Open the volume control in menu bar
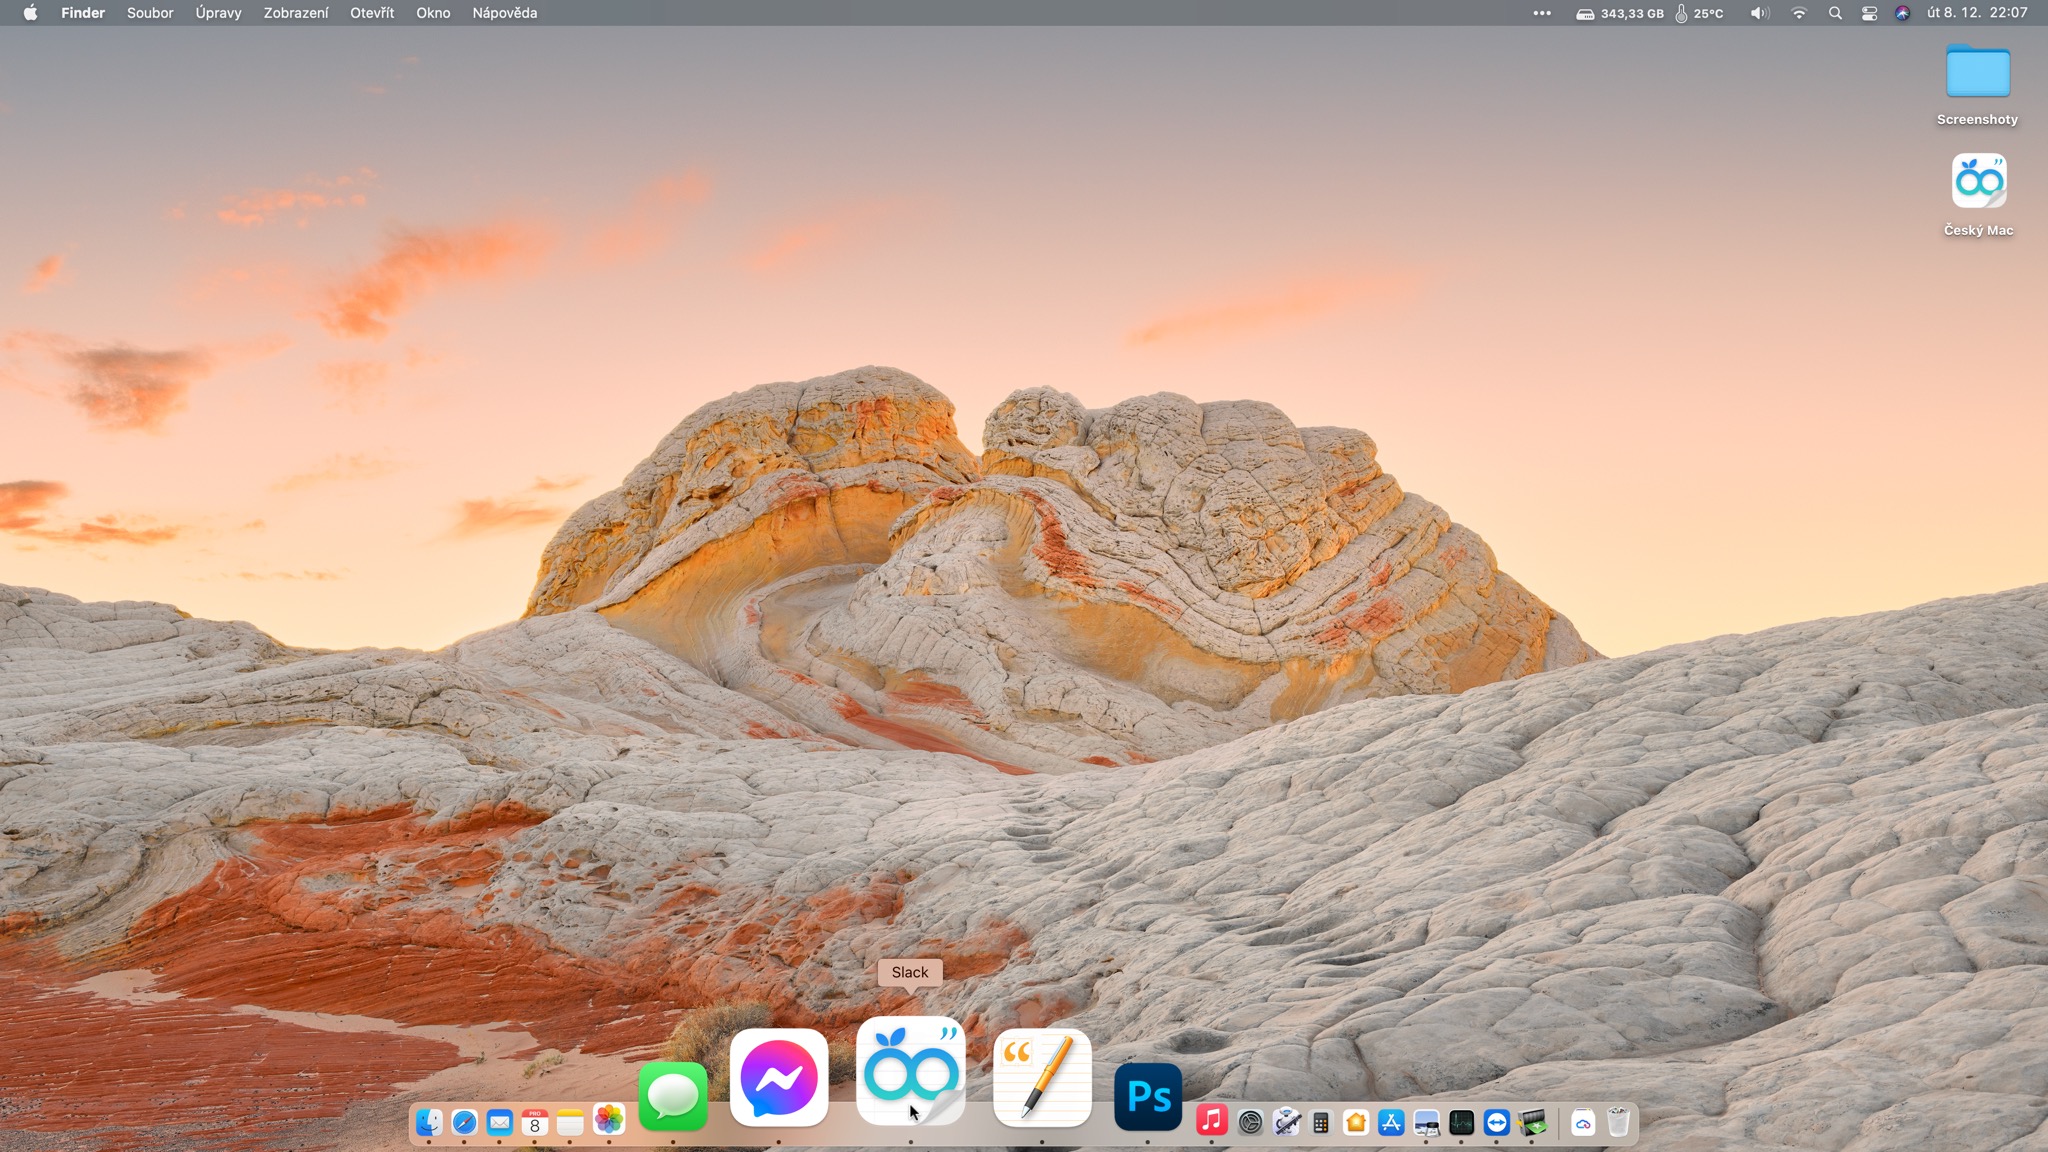The height and width of the screenshot is (1152, 2048). (x=1759, y=13)
